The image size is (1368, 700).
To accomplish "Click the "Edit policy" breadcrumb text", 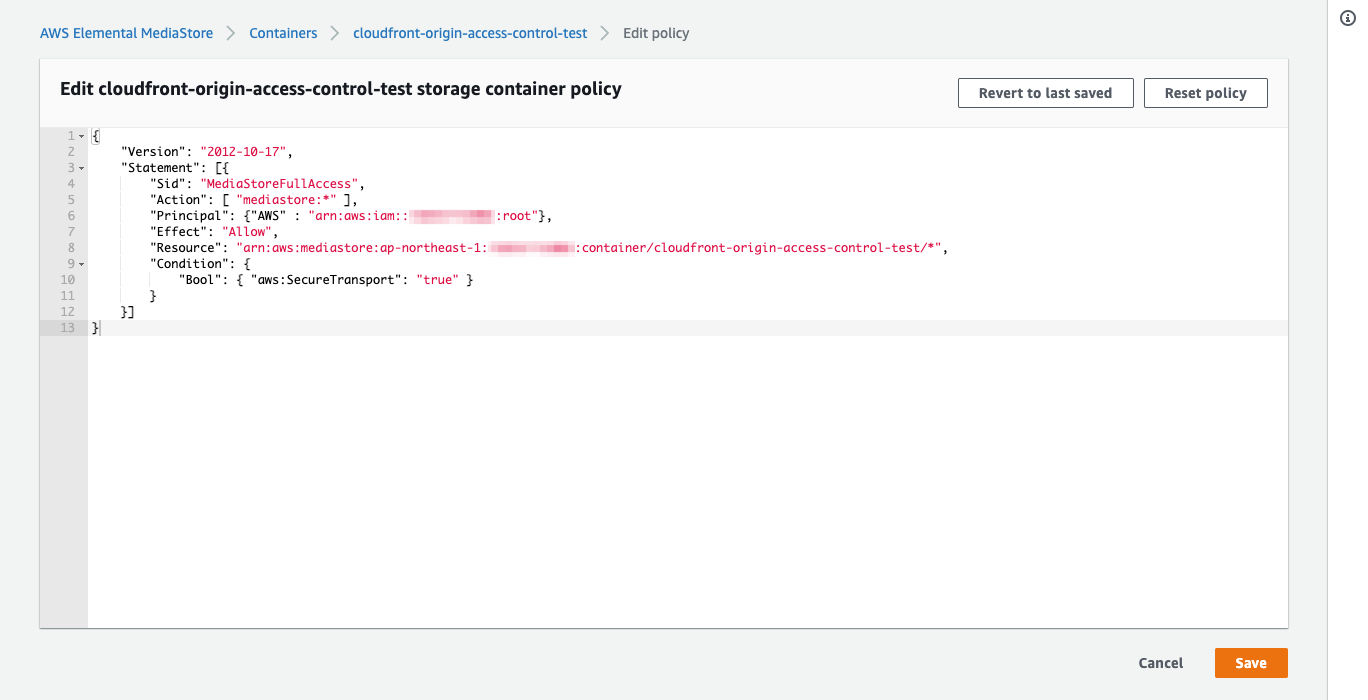I will (656, 33).
